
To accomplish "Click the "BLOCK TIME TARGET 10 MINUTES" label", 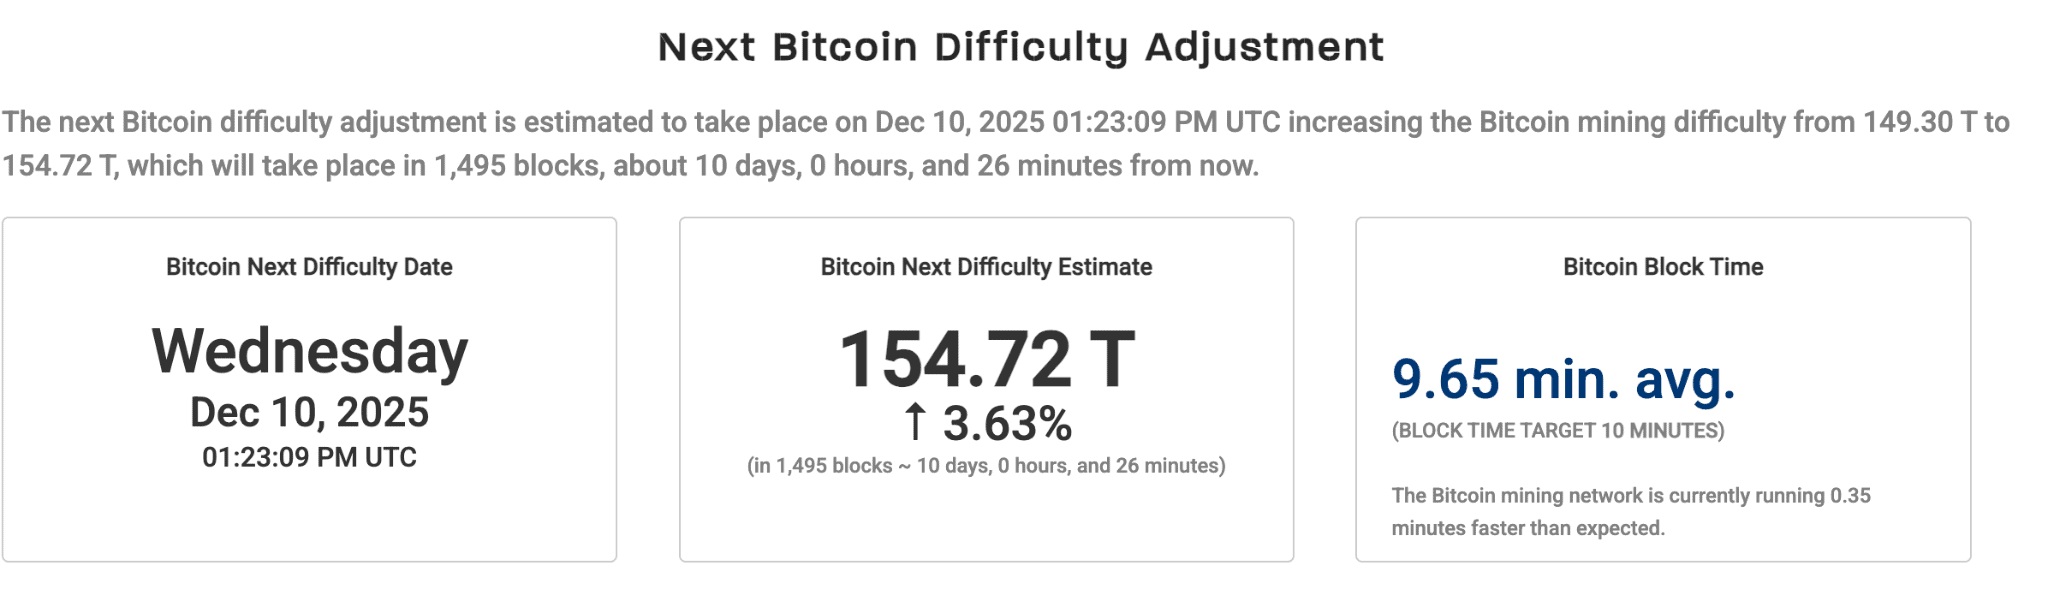I will click(x=1558, y=431).
